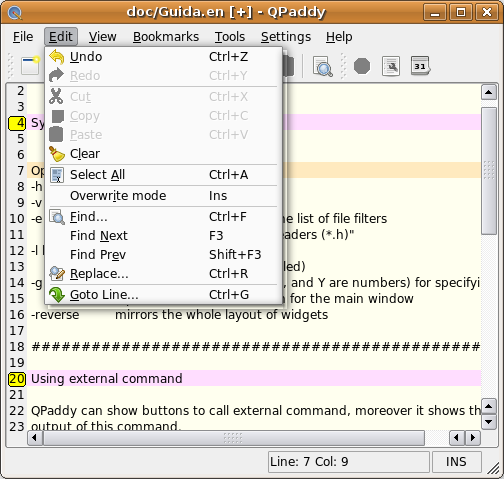Choose Undo from the Edit menu
This screenshot has width=504, height=479.
163,57
